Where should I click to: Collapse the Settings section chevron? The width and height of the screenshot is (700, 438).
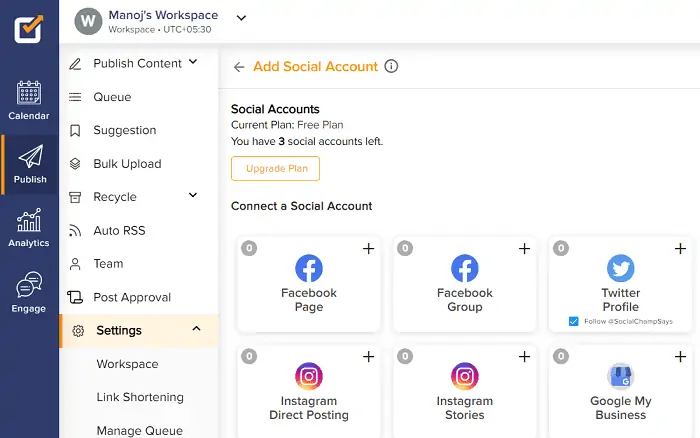tap(196, 329)
